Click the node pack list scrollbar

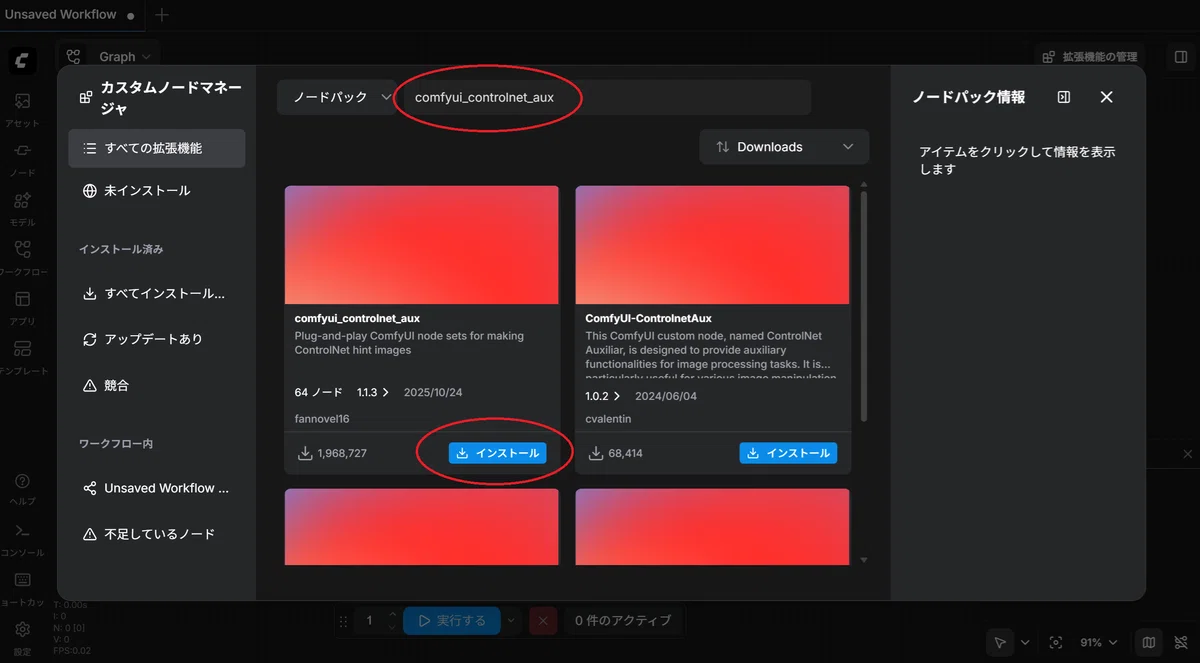click(864, 305)
